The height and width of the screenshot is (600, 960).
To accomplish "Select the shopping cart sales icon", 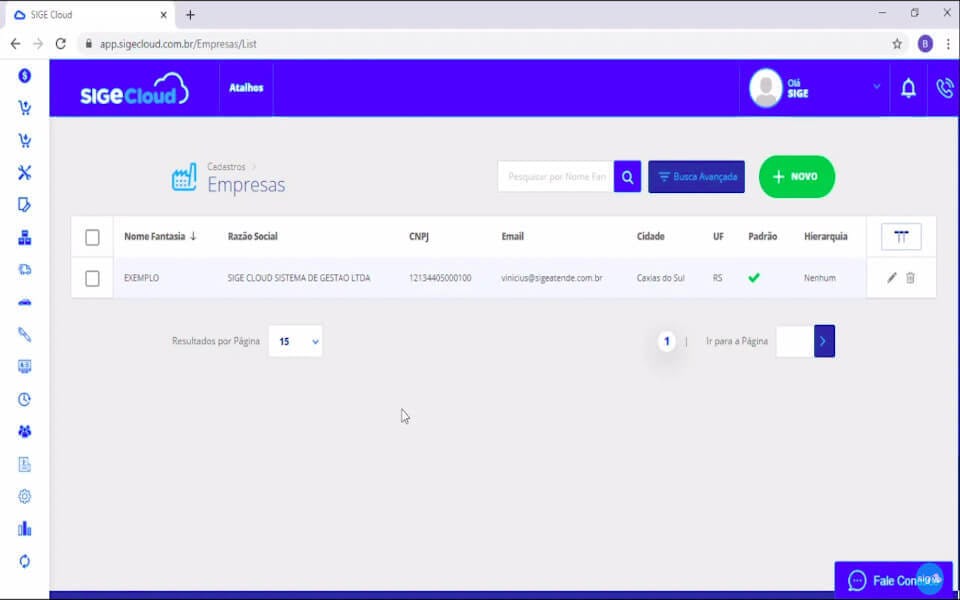I will [x=24, y=108].
